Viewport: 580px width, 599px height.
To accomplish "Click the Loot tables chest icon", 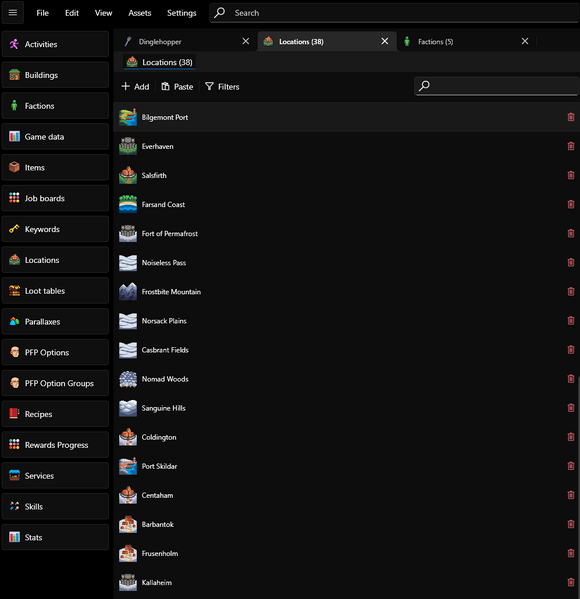I will coord(15,291).
